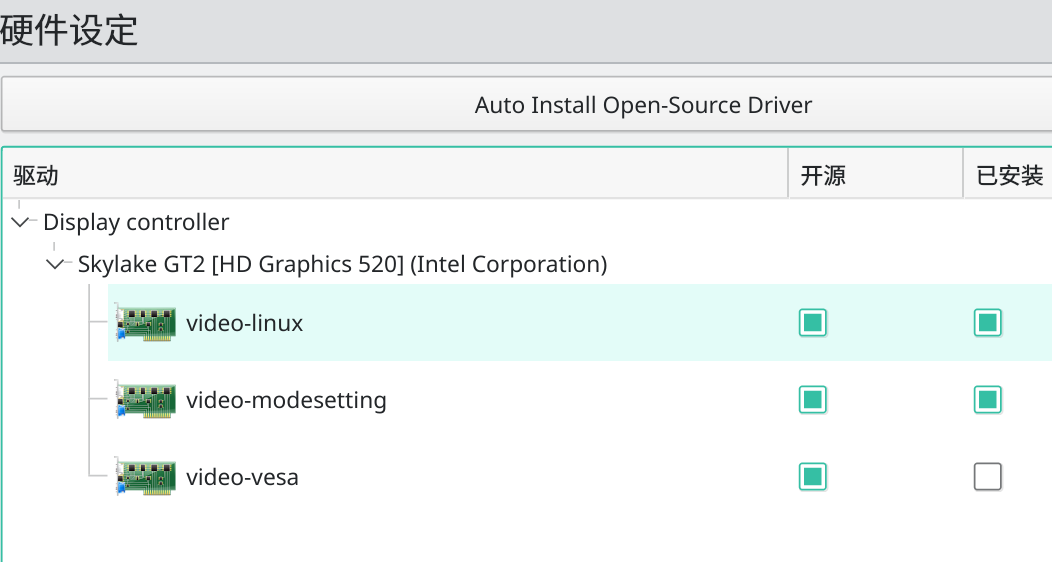Click the 开源 column header

point(823,176)
